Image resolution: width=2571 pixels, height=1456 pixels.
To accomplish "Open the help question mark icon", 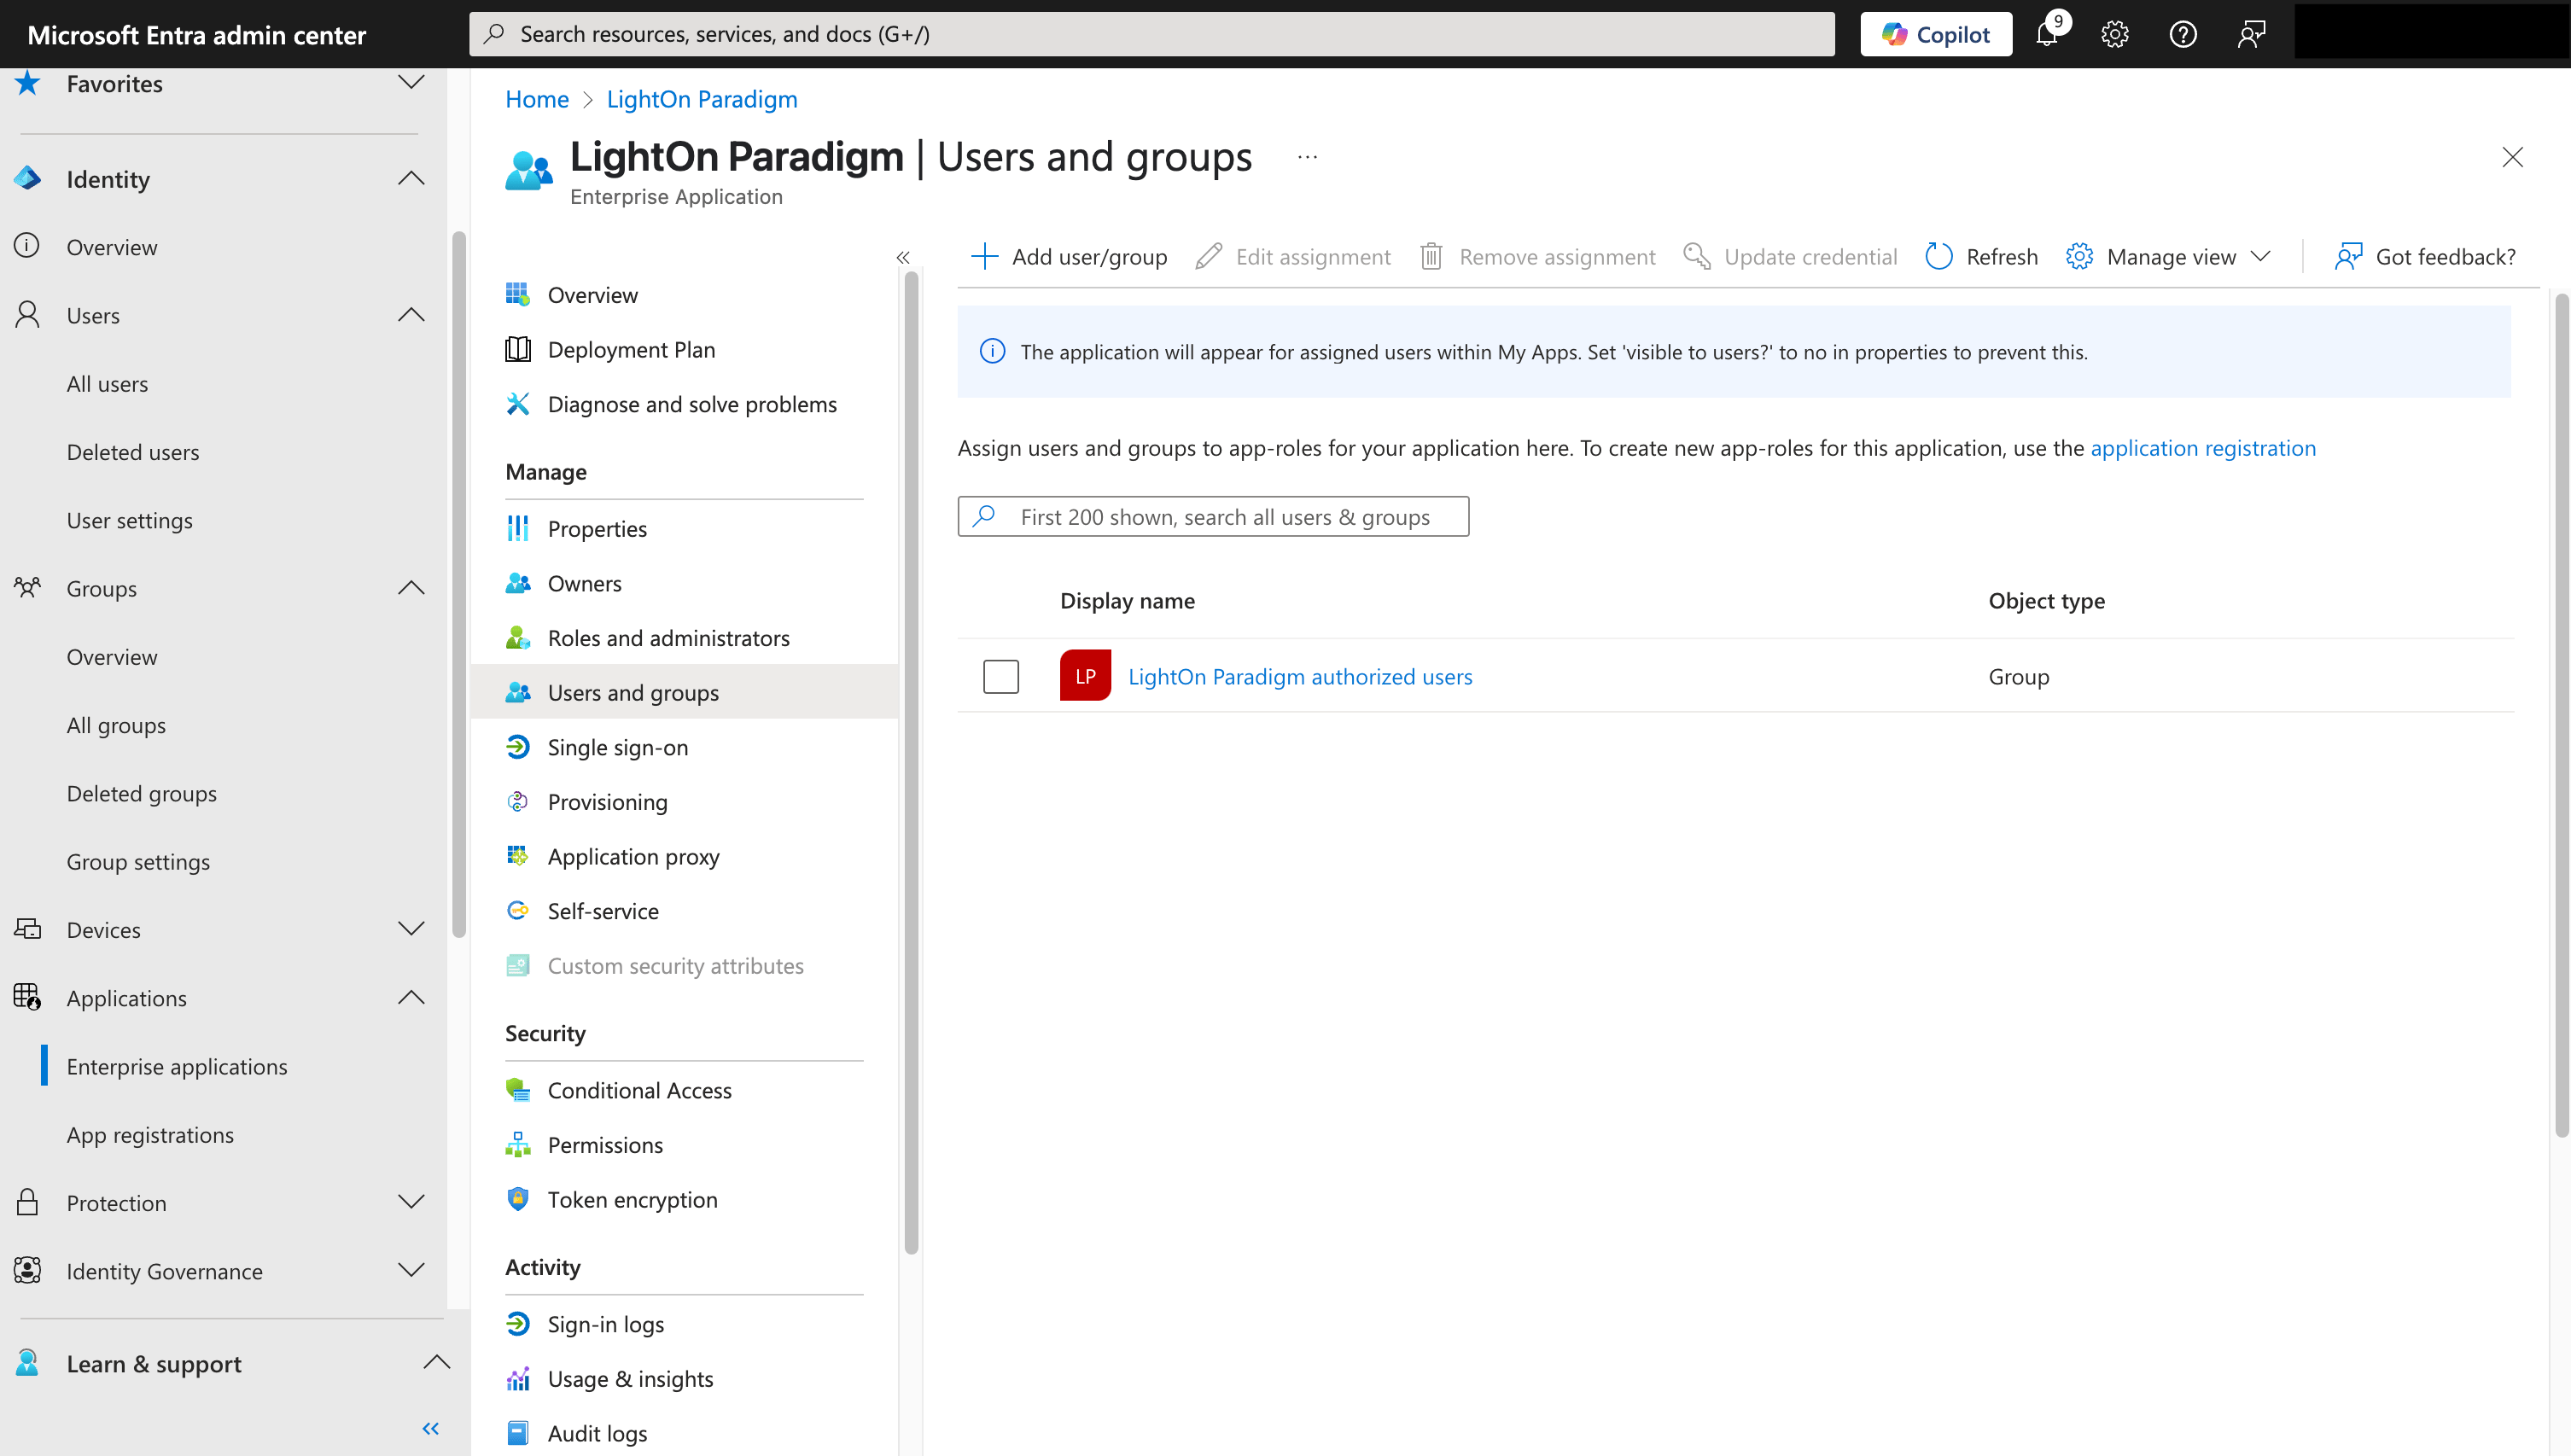I will coord(2183,33).
